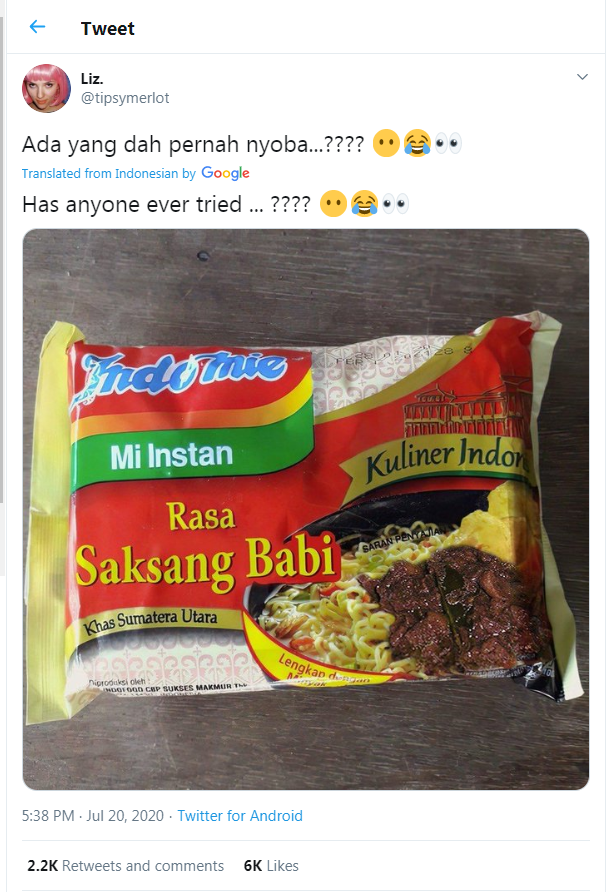Image resolution: width=606 pixels, height=892 pixels.
Task: Click the translated English tweet text
Action: 167,204
